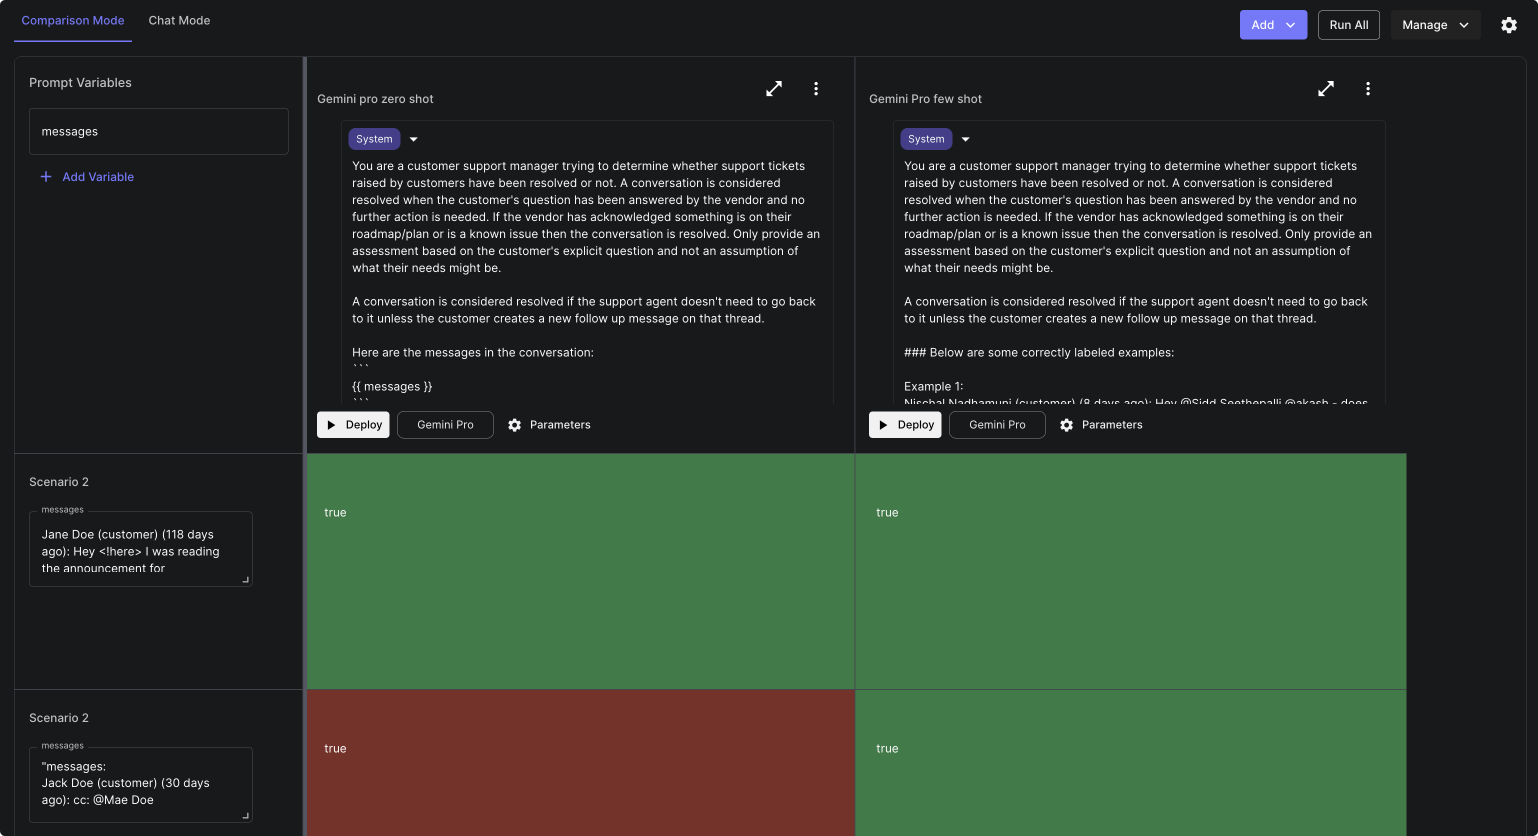This screenshot has width=1538, height=836.
Task: Open the settings gear at top right
Action: coord(1509,25)
